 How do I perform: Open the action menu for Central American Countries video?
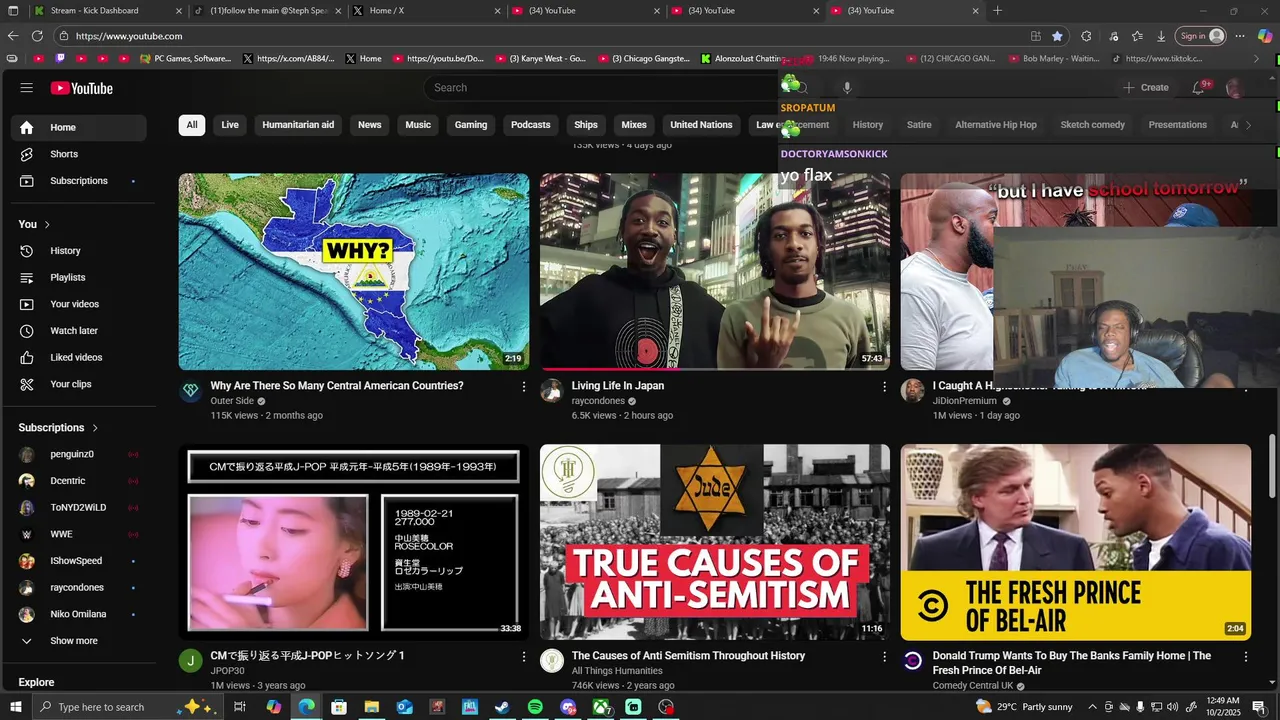(x=523, y=386)
